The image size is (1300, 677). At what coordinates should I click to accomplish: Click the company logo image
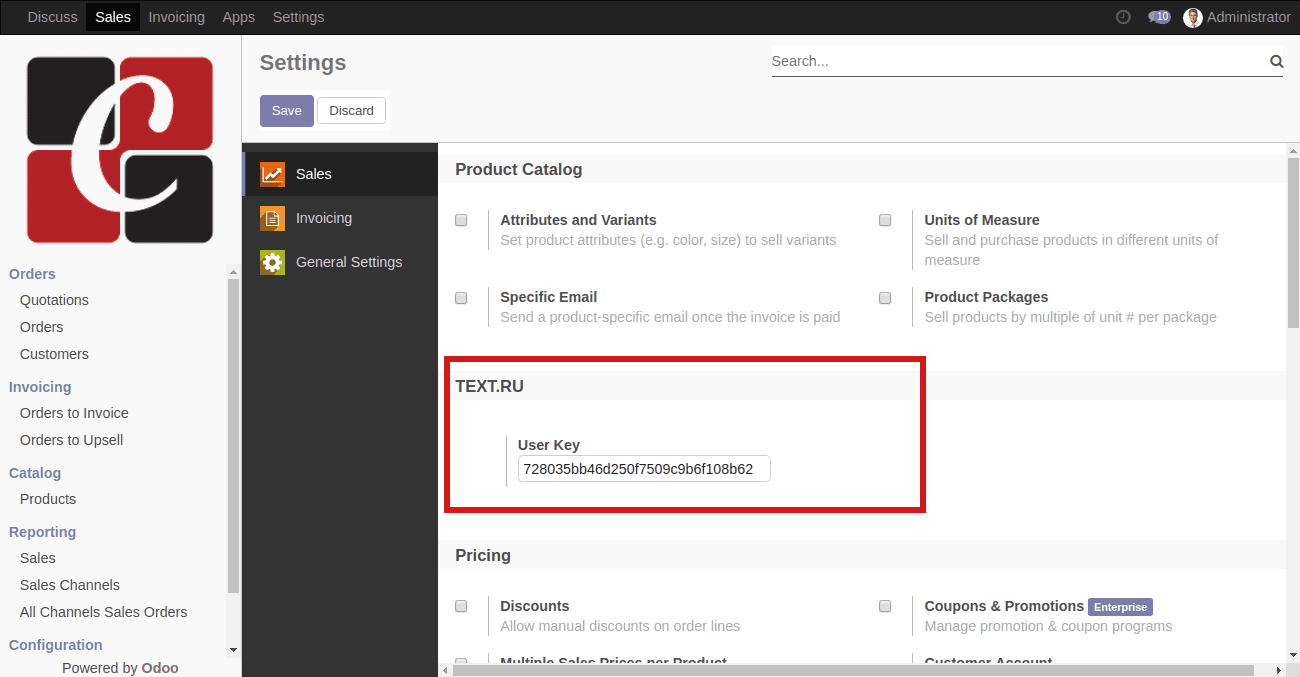[x=120, y=150]
